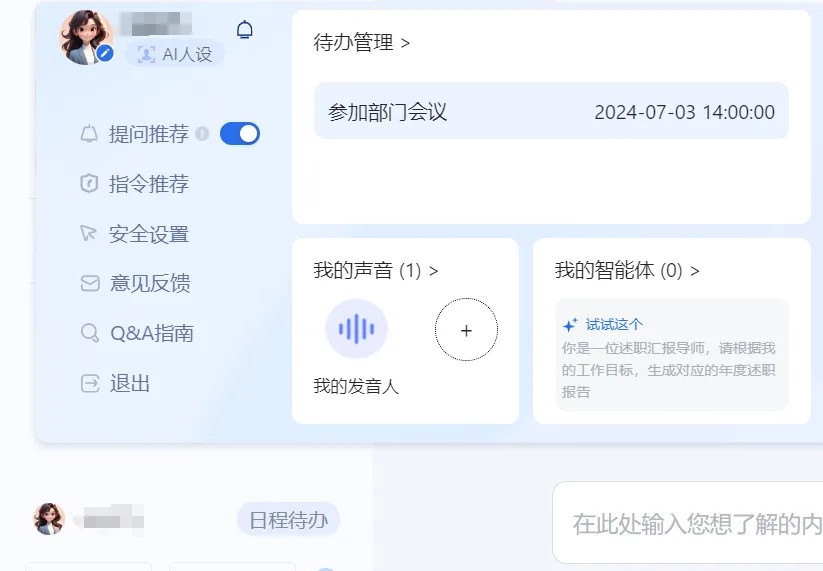The image size is (823, 571).
Task: Expand the 我的声音 (1) section
Action: tap(376, 271)
